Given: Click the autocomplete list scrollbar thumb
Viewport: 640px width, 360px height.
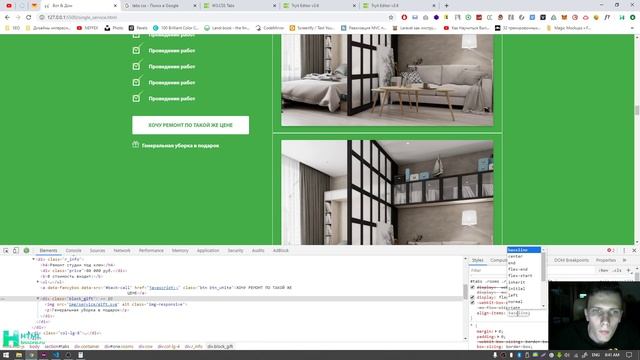Looking at the screenshot, I should pyautogui.click(x=543, y=266).
